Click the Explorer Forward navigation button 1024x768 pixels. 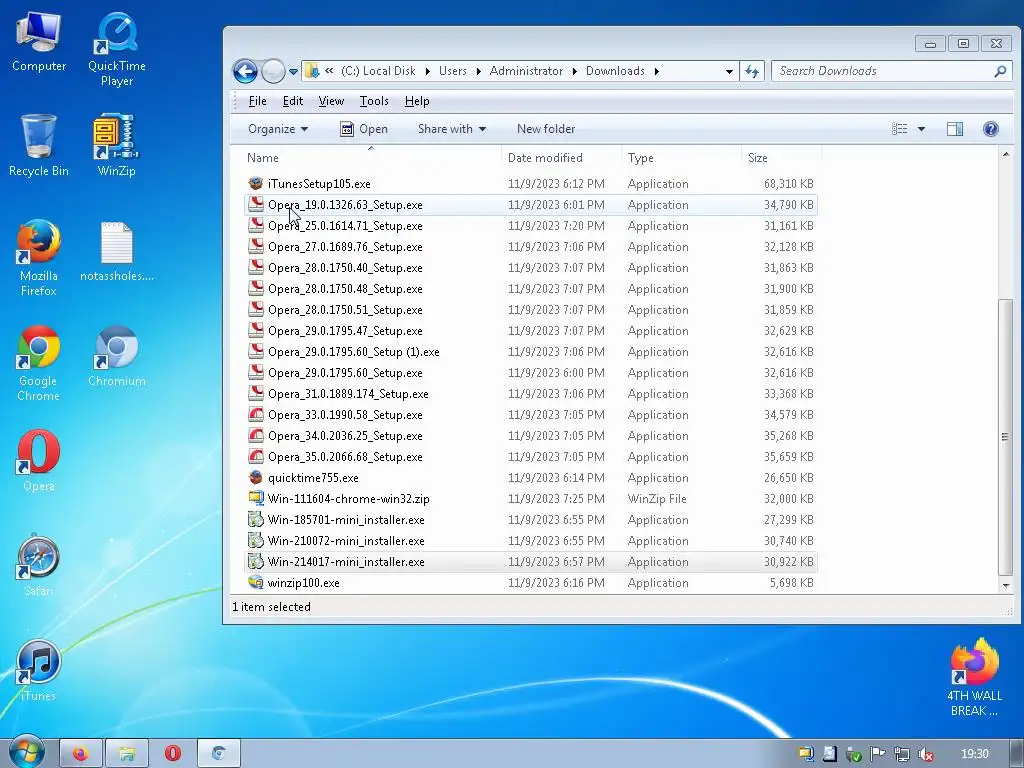pos(273,71)
